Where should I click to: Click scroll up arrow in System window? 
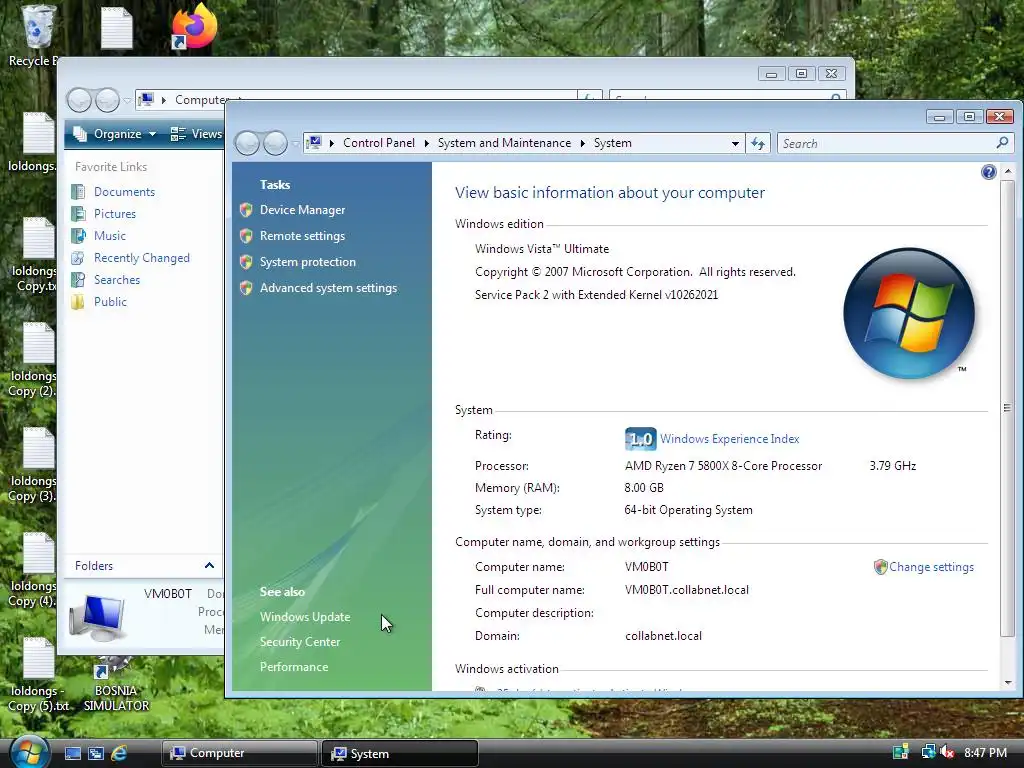(1008, 171)
